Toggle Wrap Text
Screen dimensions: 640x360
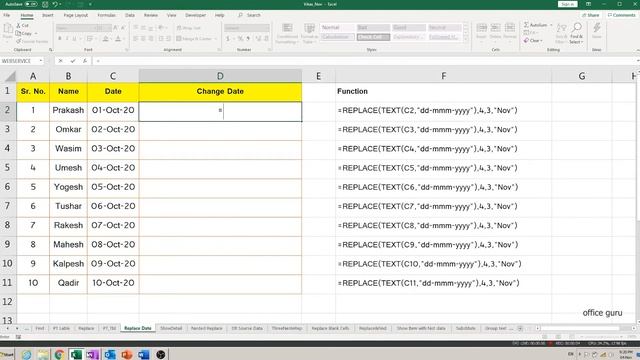point(189,28)
